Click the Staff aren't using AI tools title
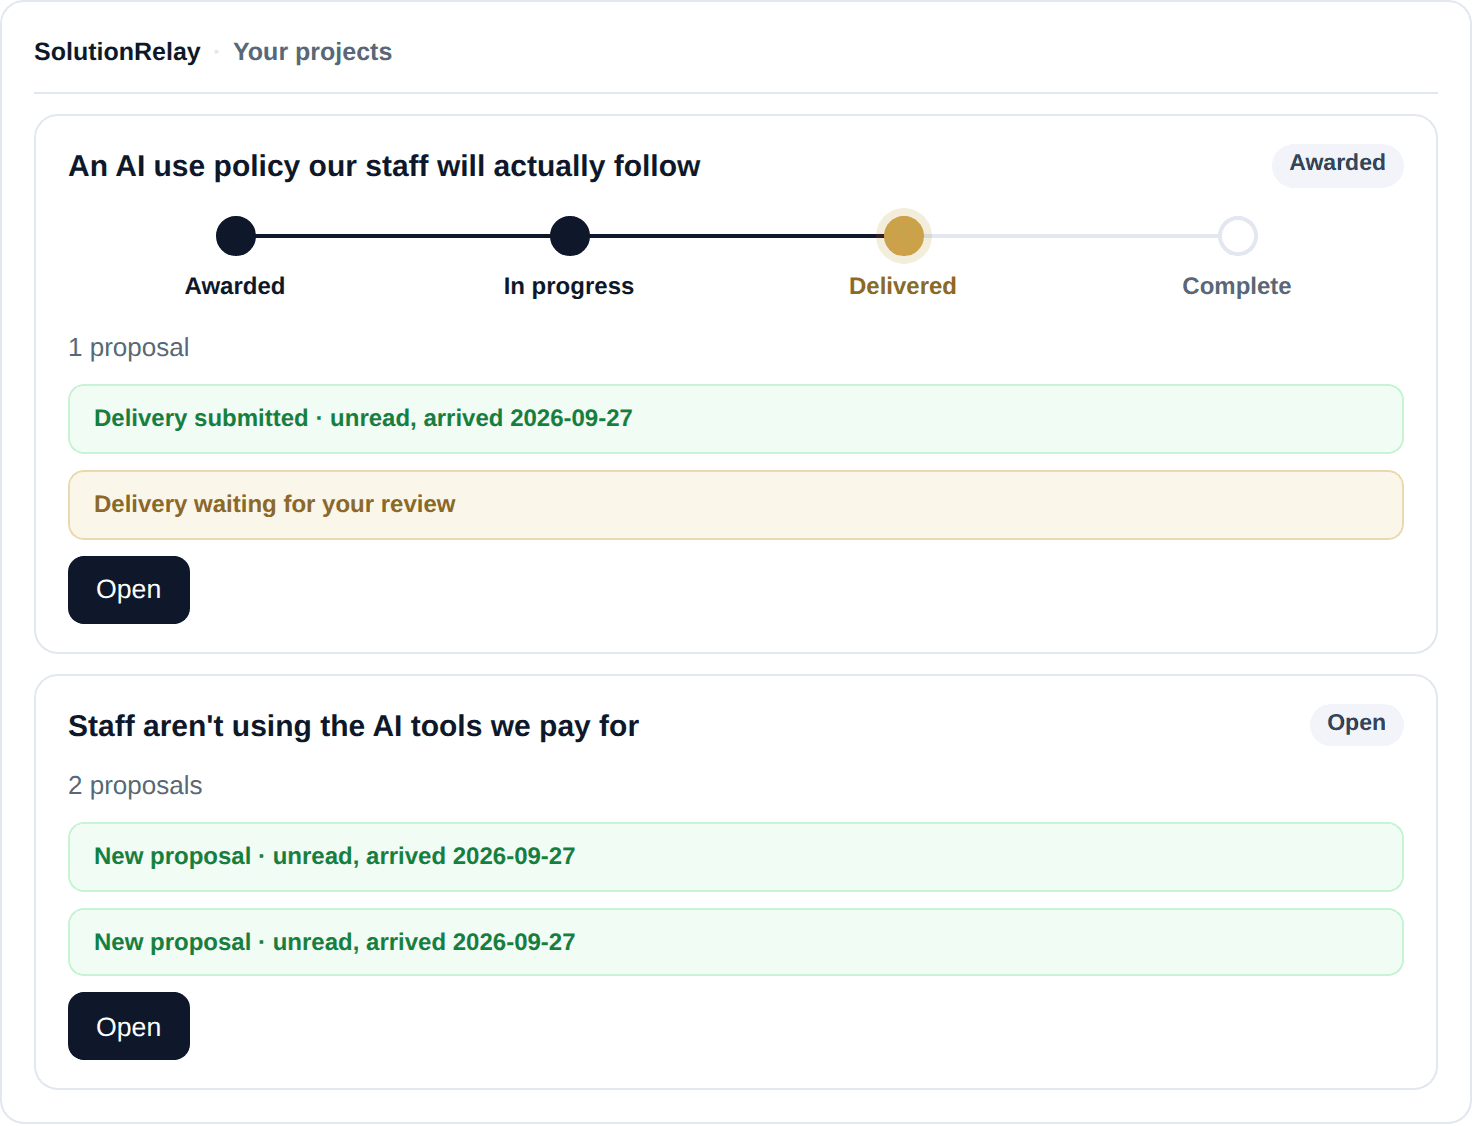Screen dimensions: 1472x1126 [x=353, y=726]
